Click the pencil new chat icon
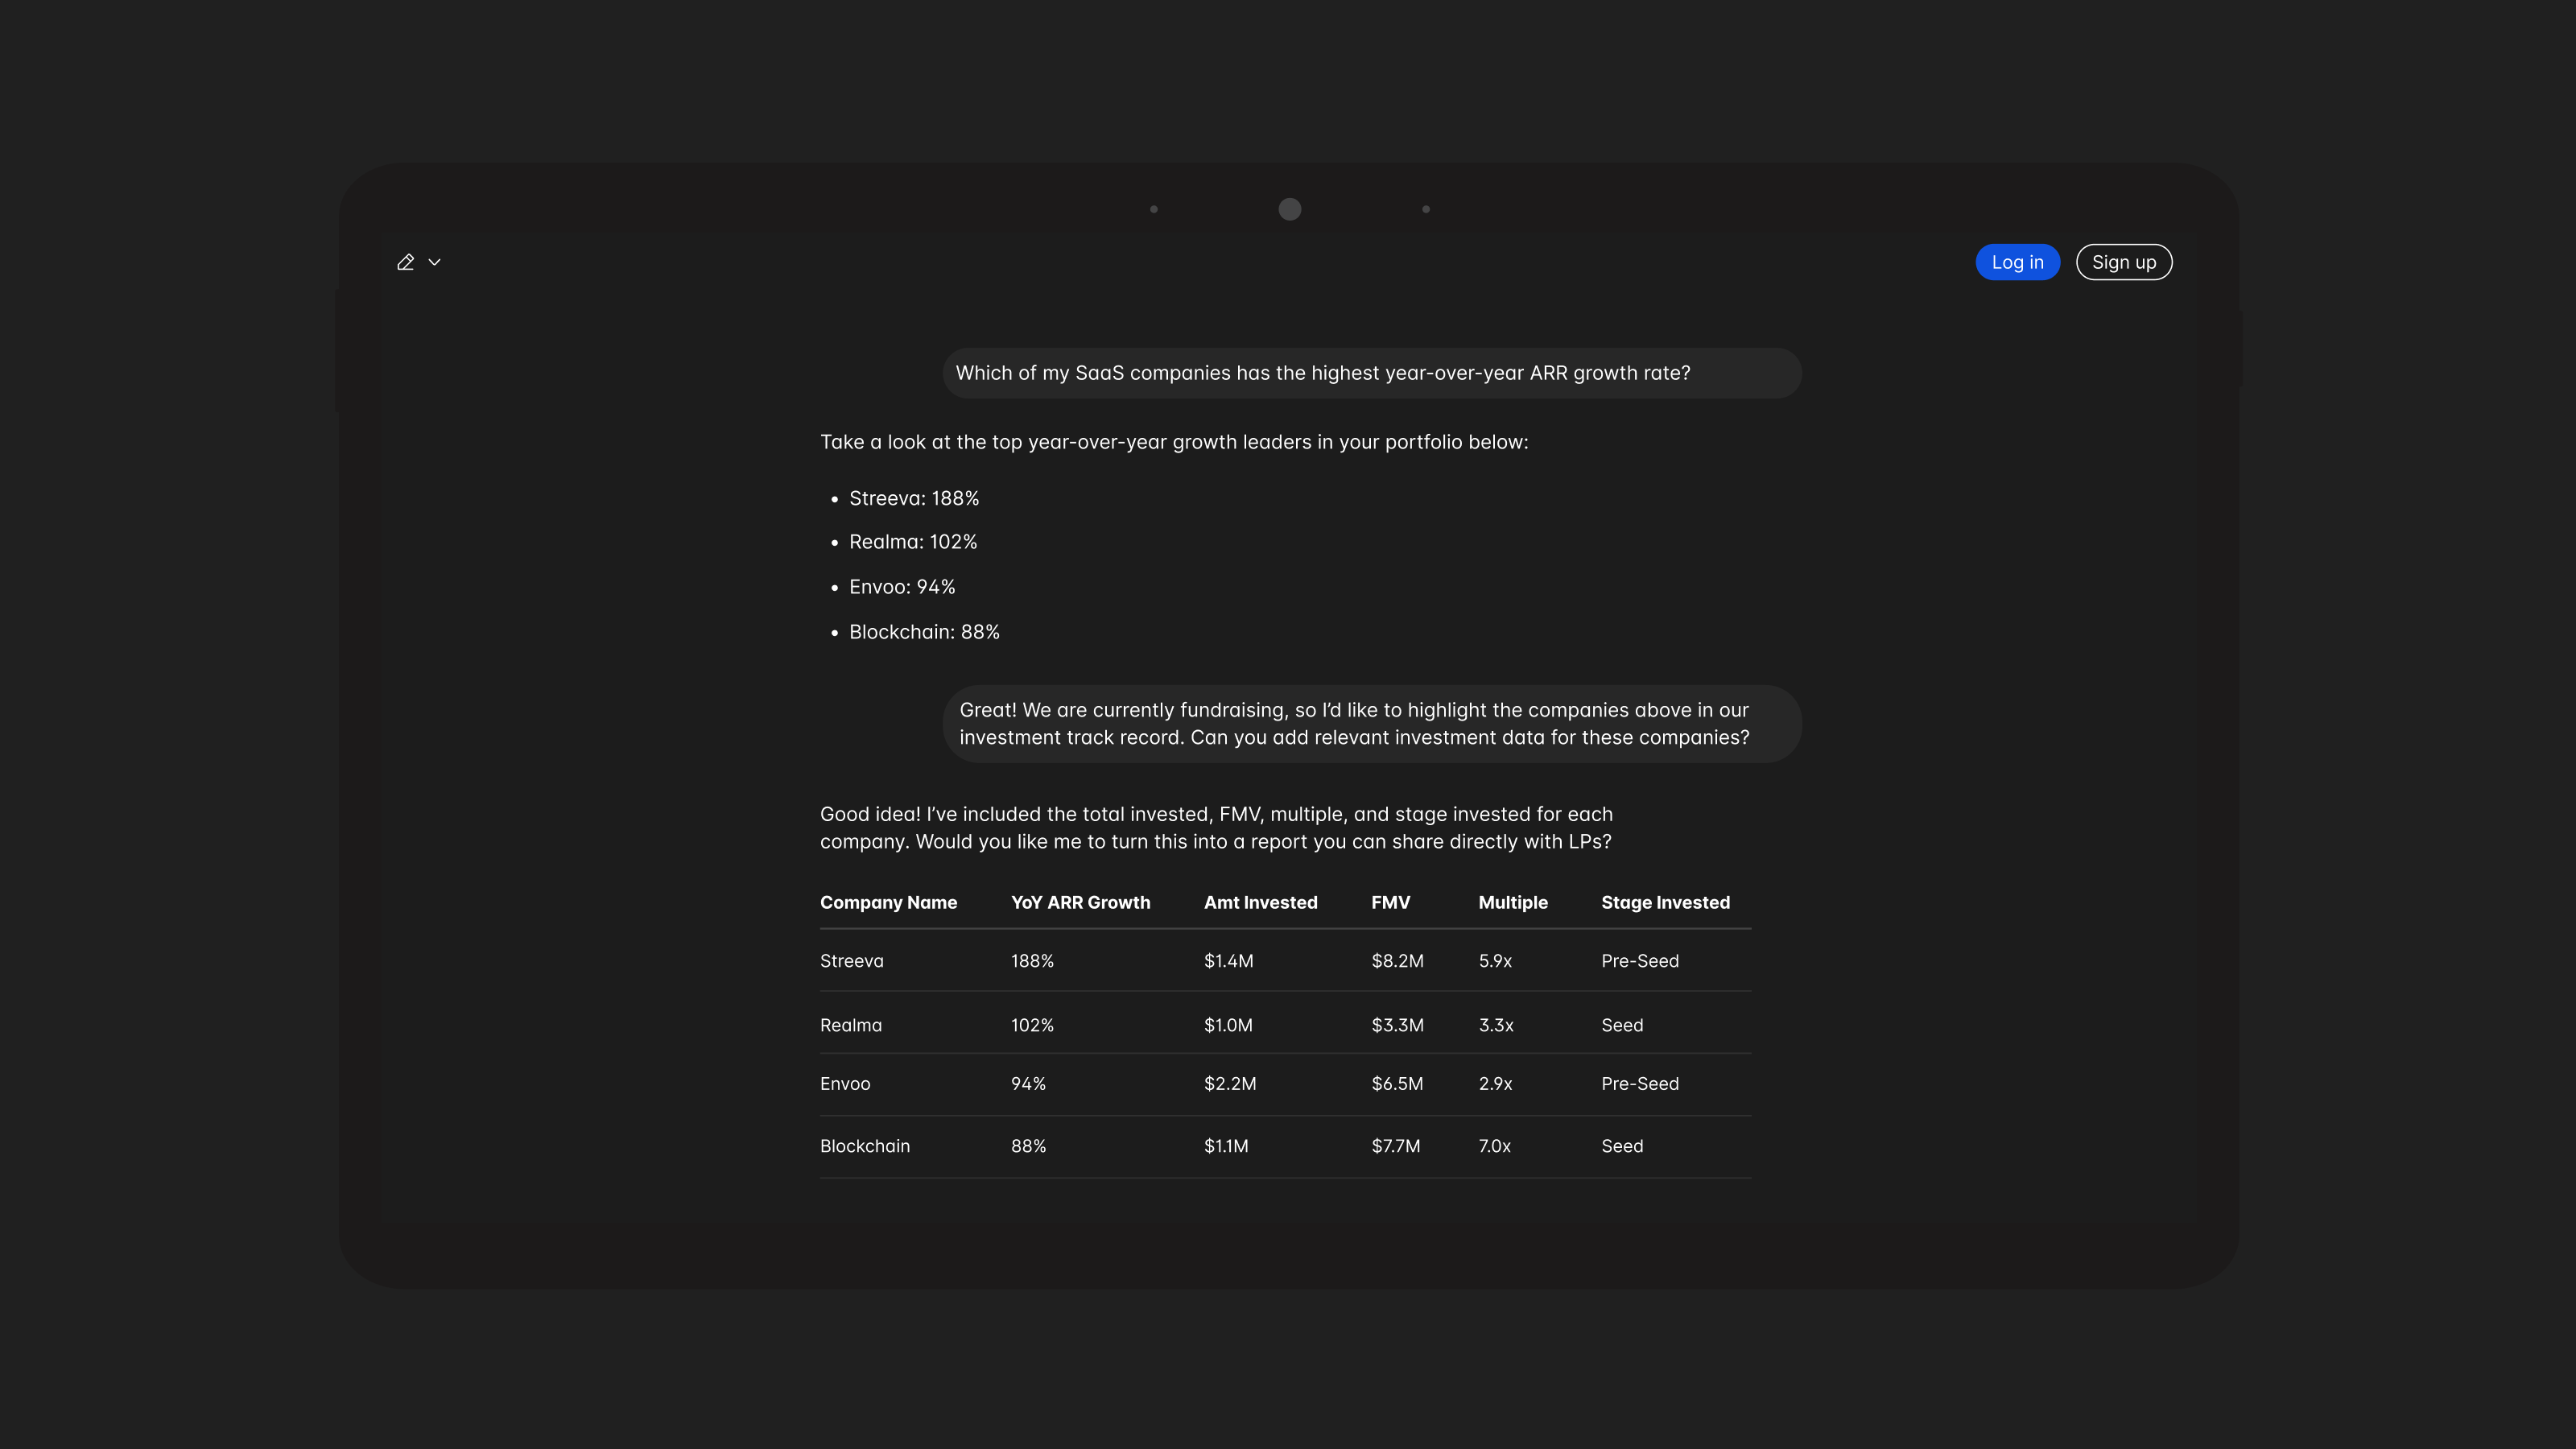The height and width of the screenshot is (1449, 2576). pyautogui.click(x=405, y=262)
